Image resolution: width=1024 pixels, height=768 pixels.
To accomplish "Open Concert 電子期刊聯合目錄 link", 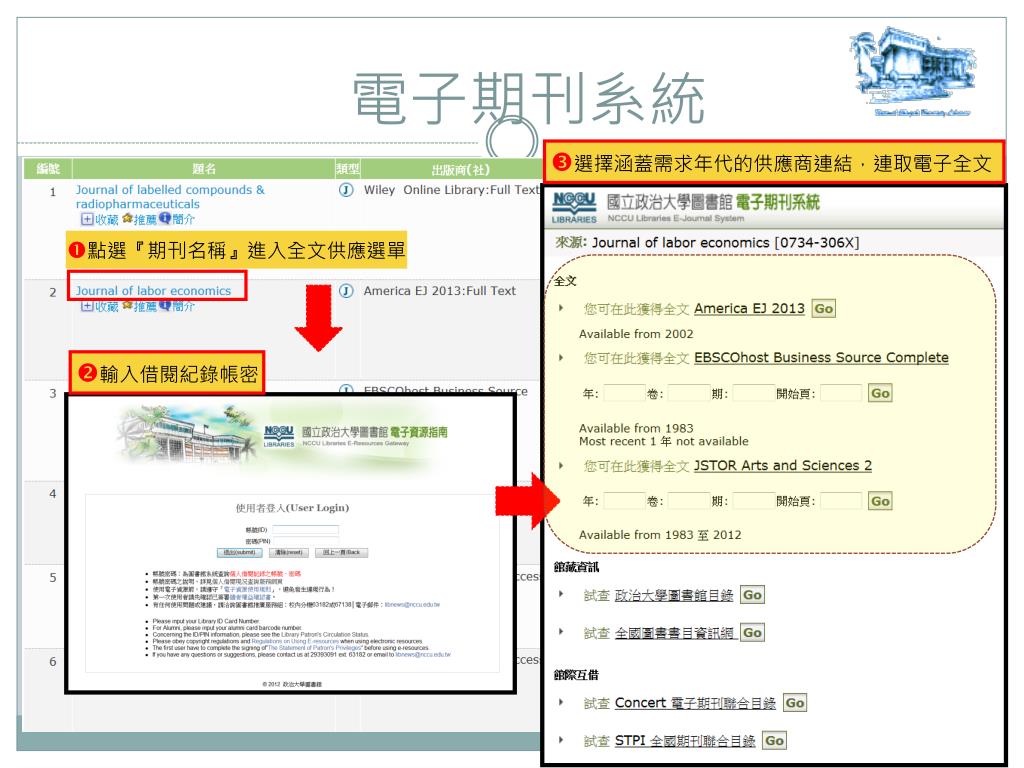I will tap(696, 703).
